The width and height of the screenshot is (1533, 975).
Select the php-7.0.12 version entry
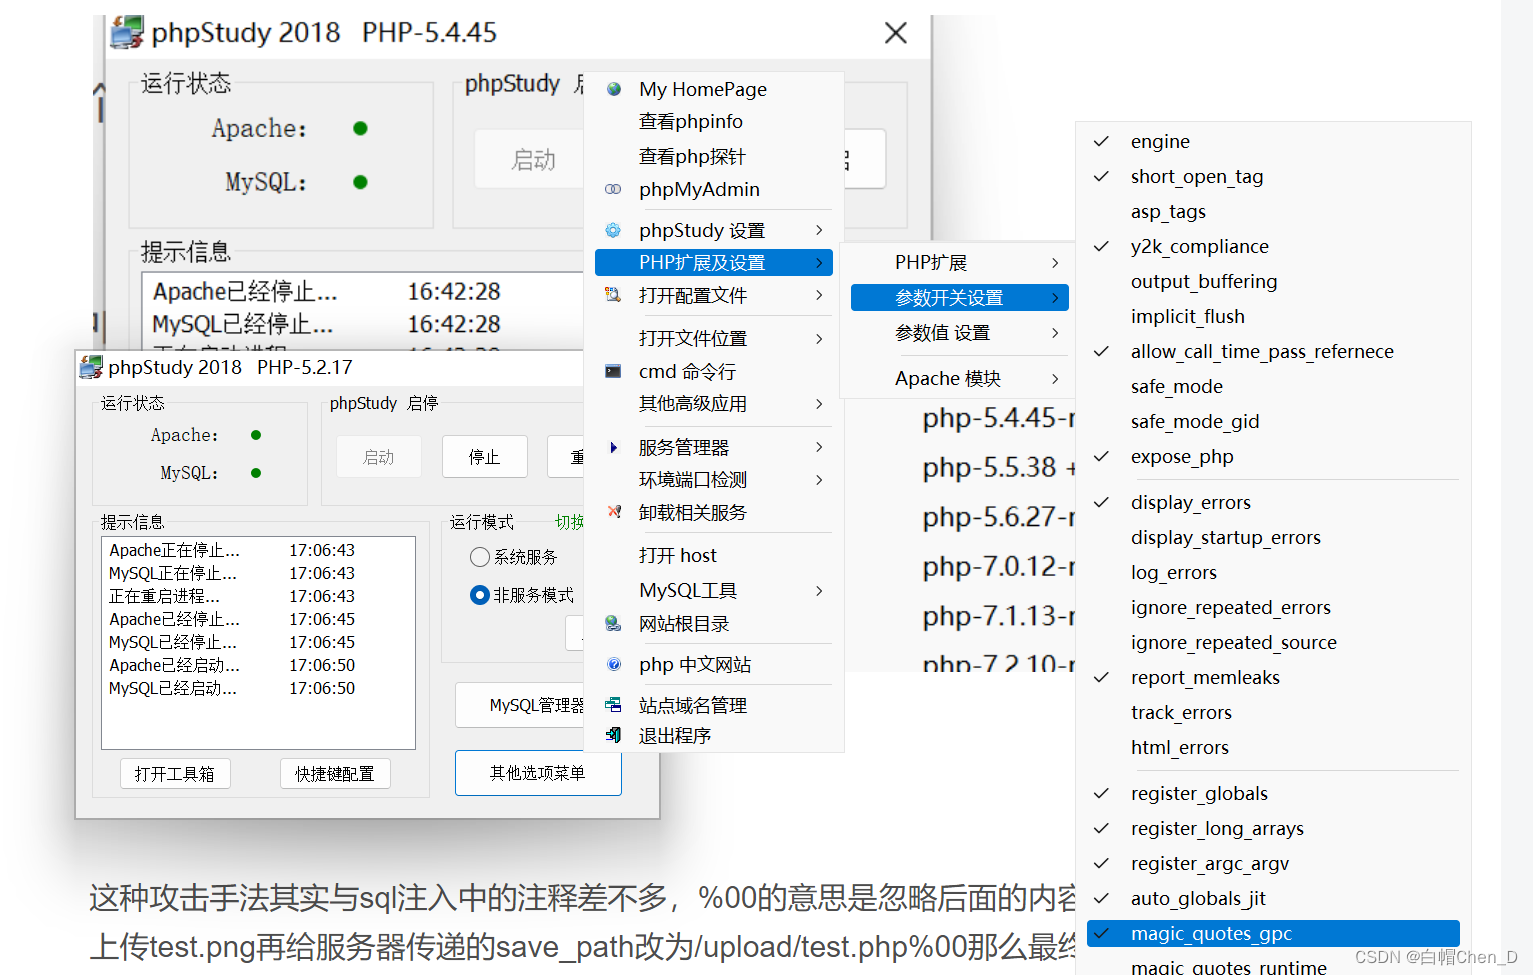click(x=998, y=566)
